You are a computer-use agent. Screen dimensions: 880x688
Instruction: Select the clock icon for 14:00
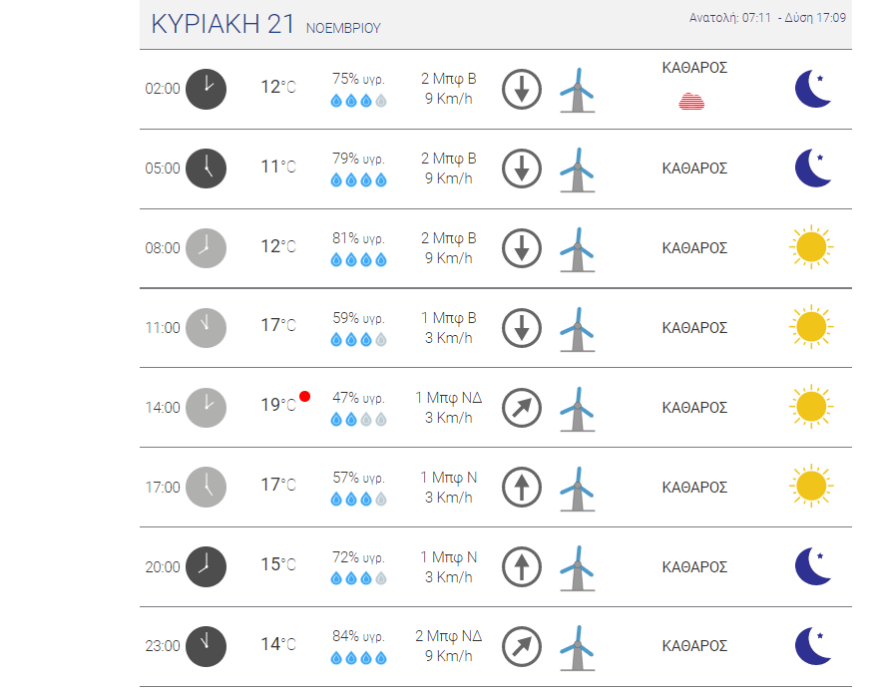click(206, 407)
